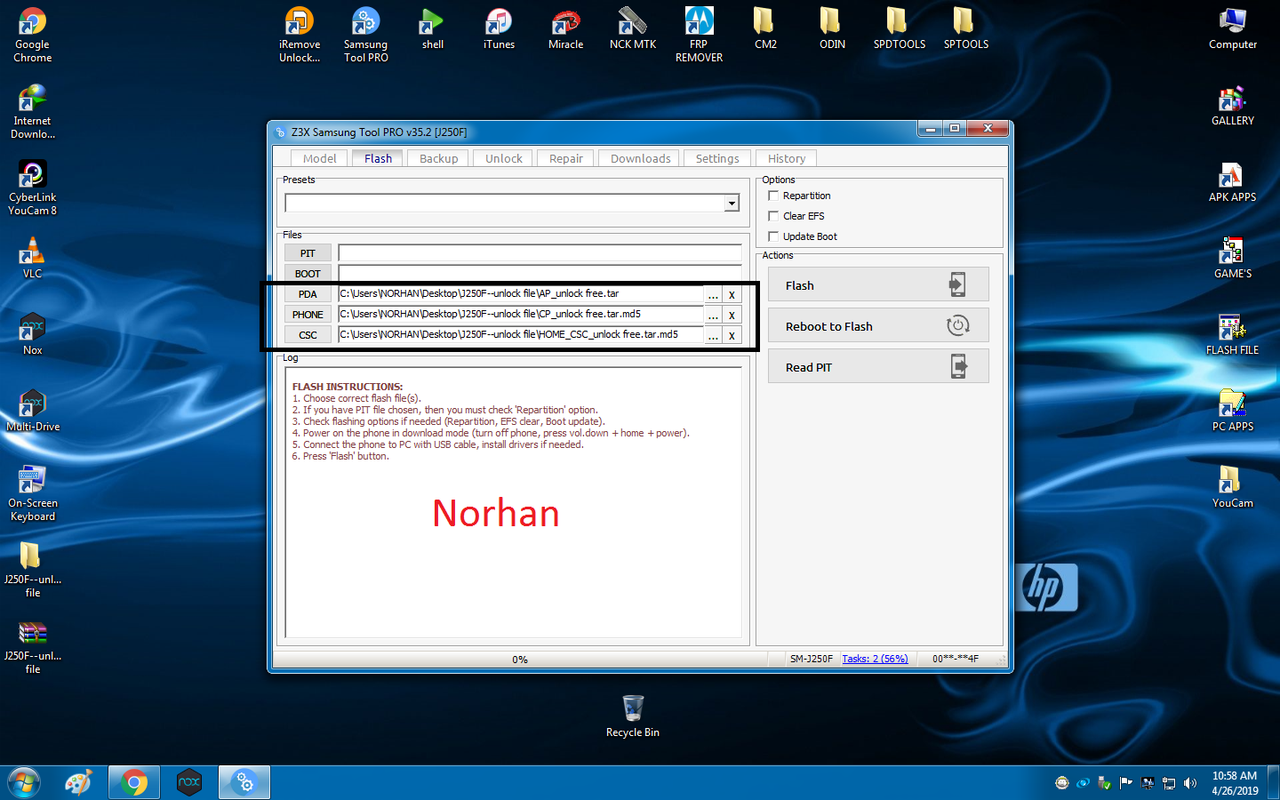This screenshot has width=1280, height=800.
Task: Open YouCam folder on desktop
Action: coord(1232,487)
